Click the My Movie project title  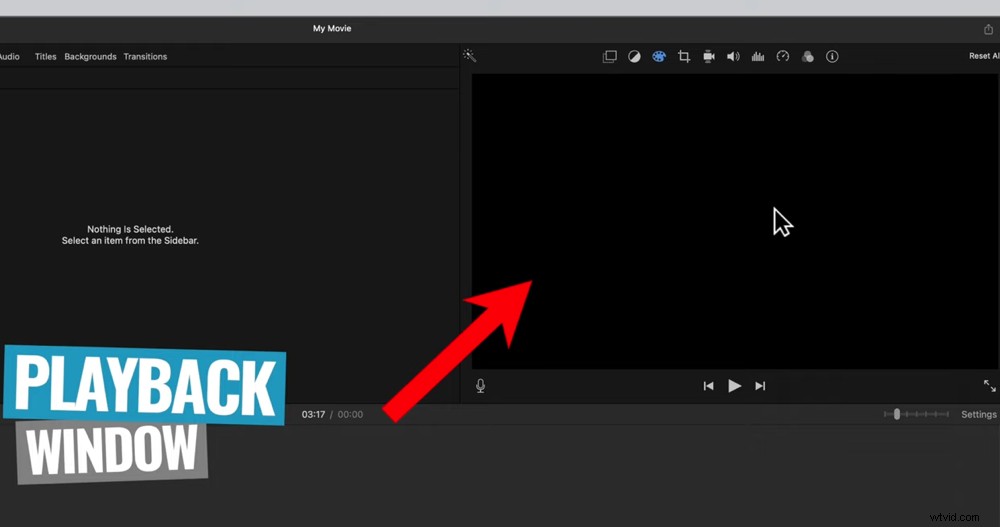coord(332,28)
